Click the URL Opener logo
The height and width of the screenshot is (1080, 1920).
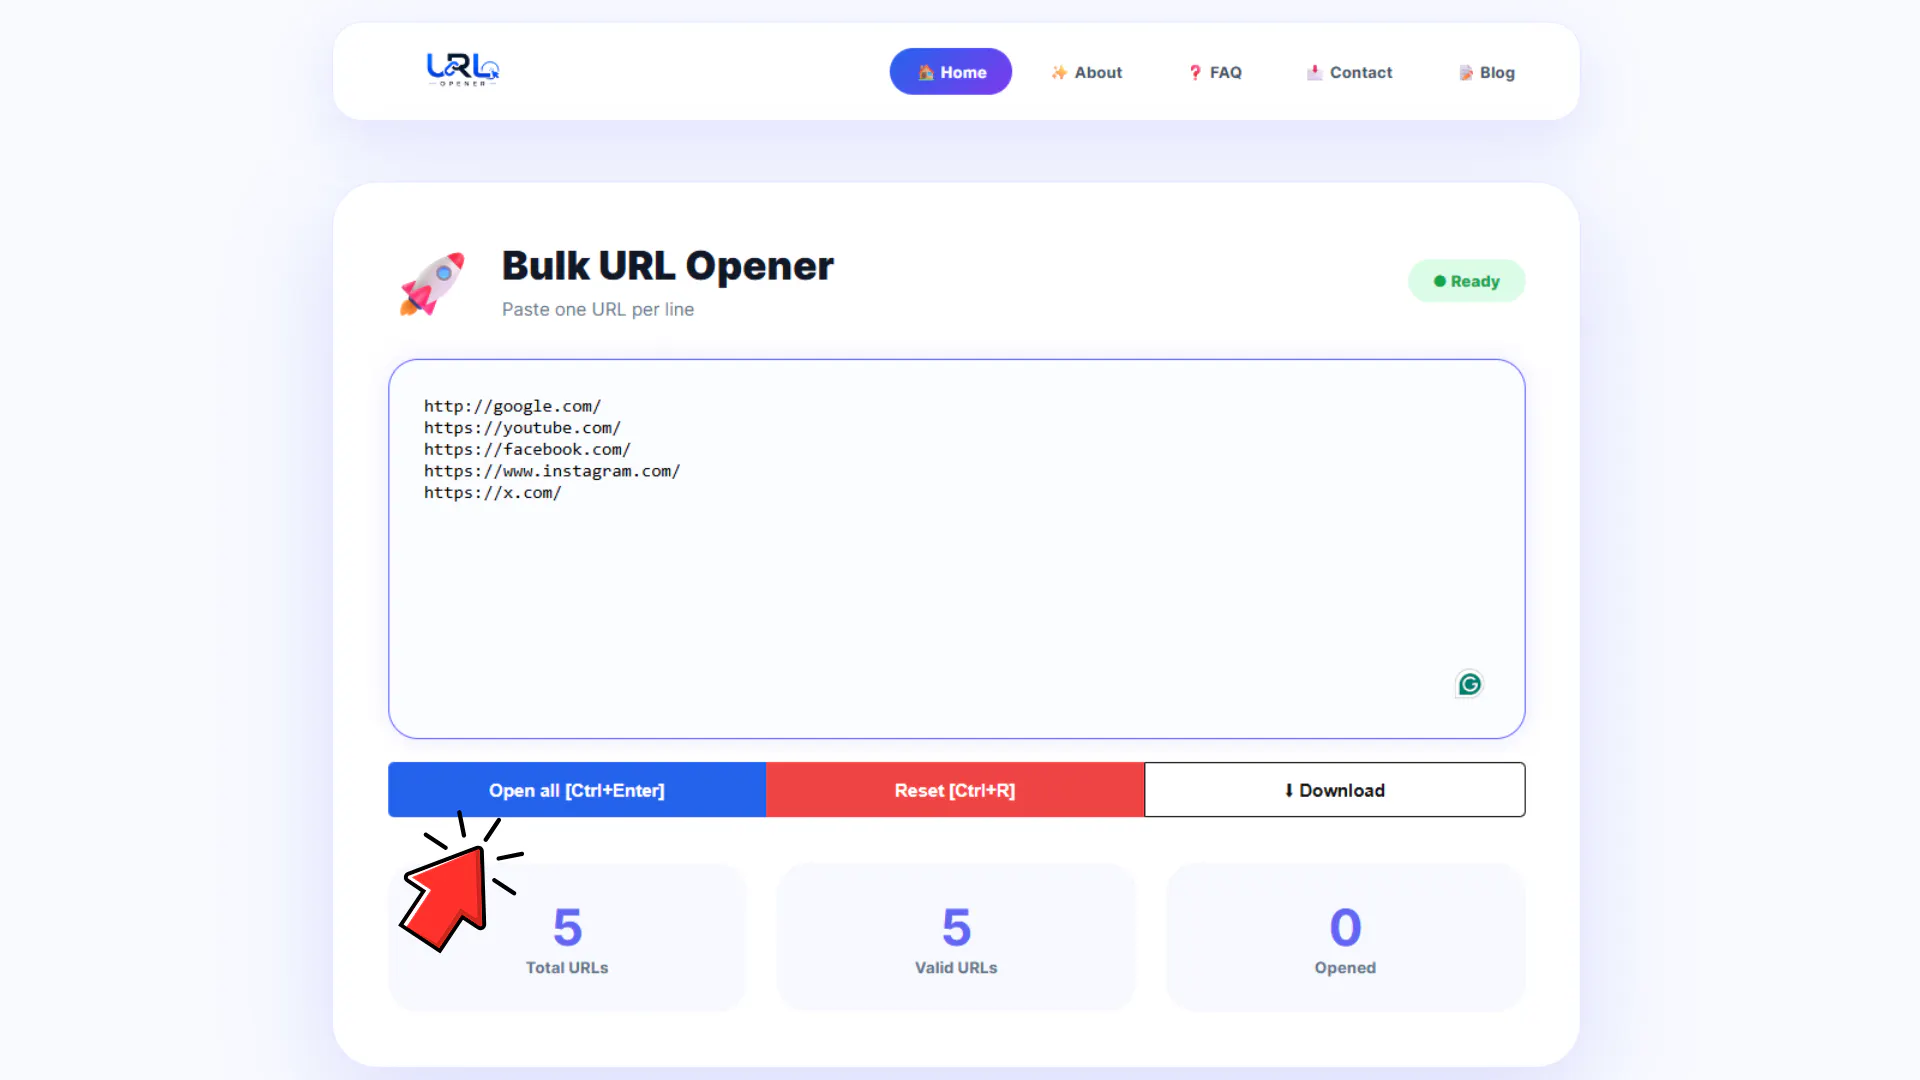pyautogui.click(x=463, y=69)
